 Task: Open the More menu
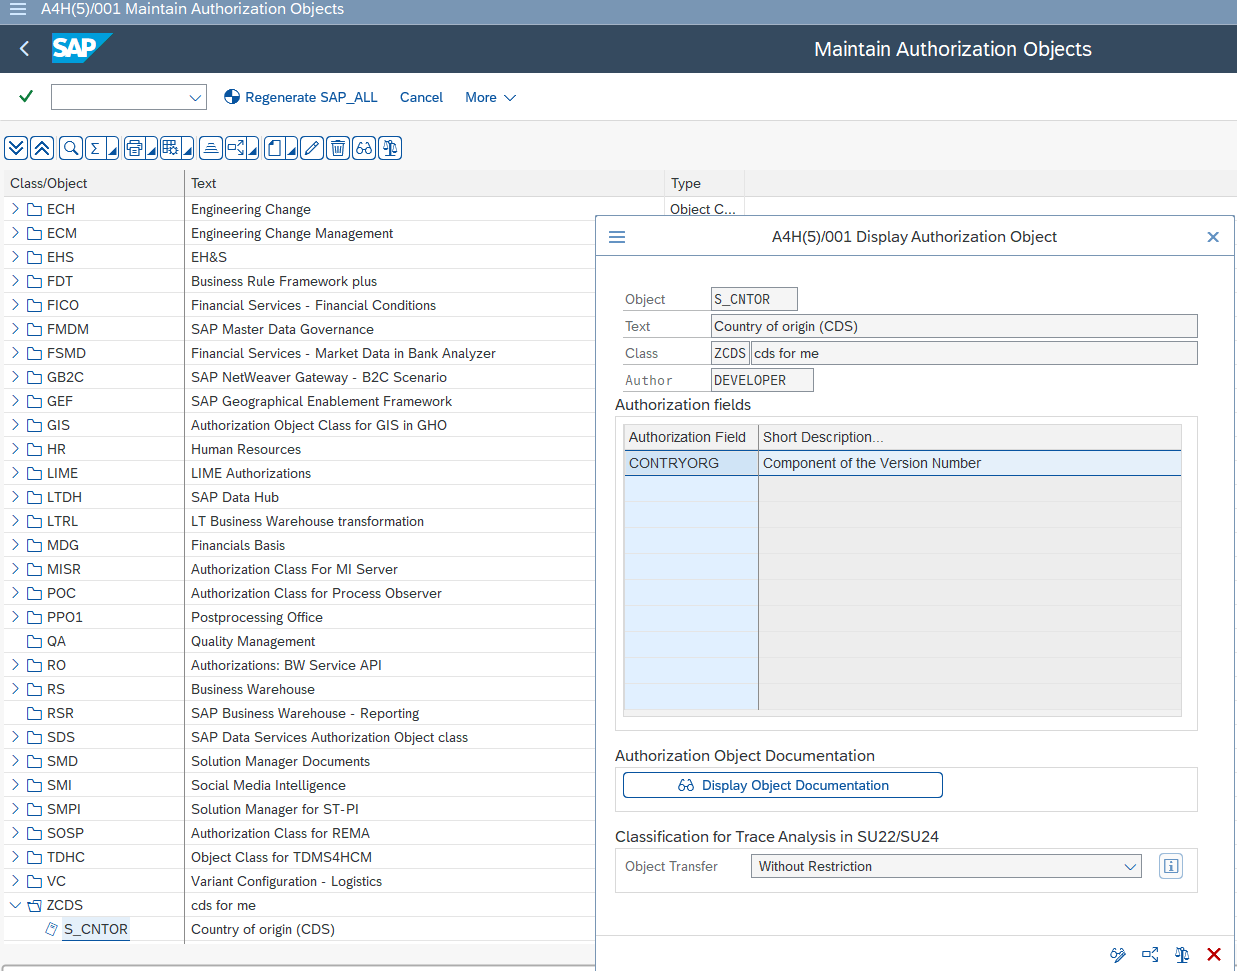coord(490,97)
